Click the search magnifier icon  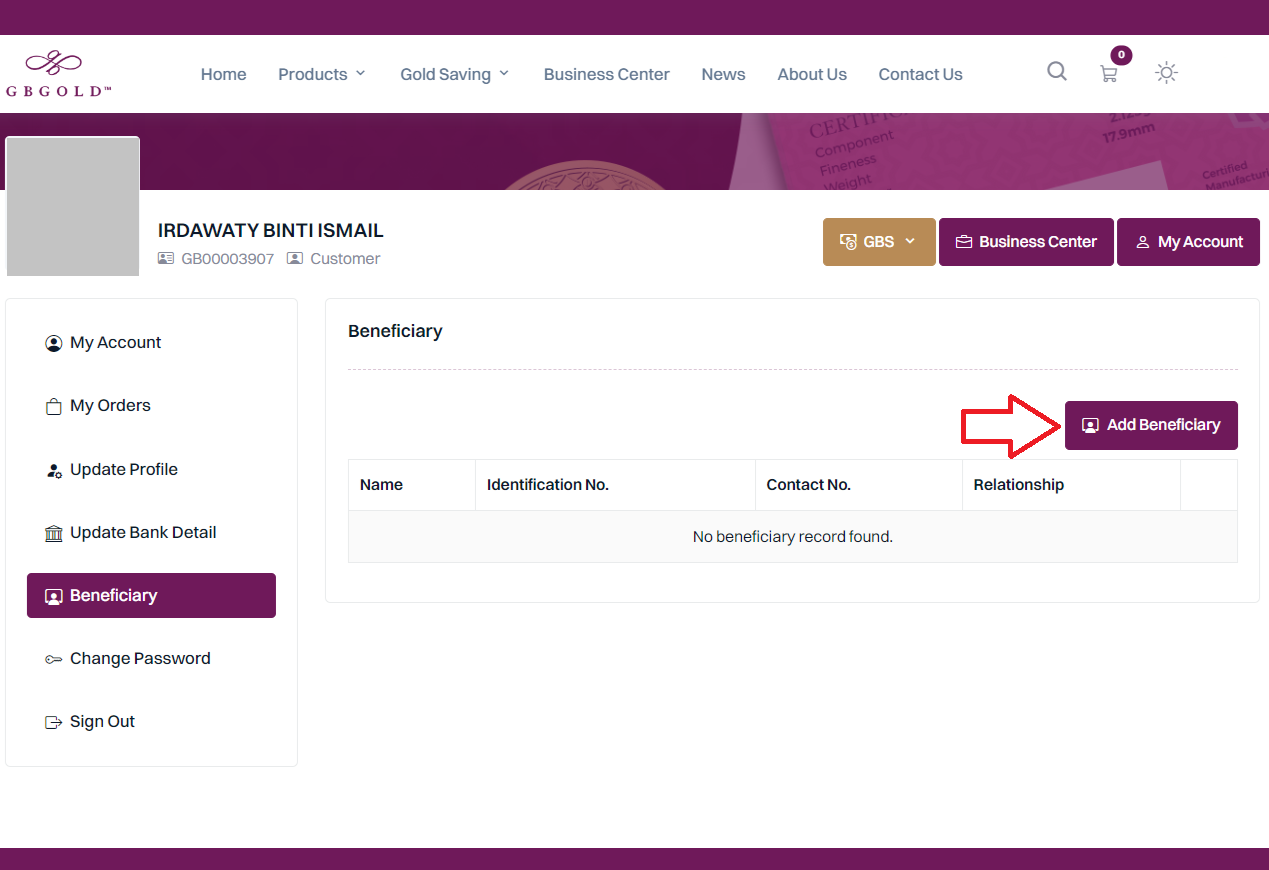coord(1056,72)
